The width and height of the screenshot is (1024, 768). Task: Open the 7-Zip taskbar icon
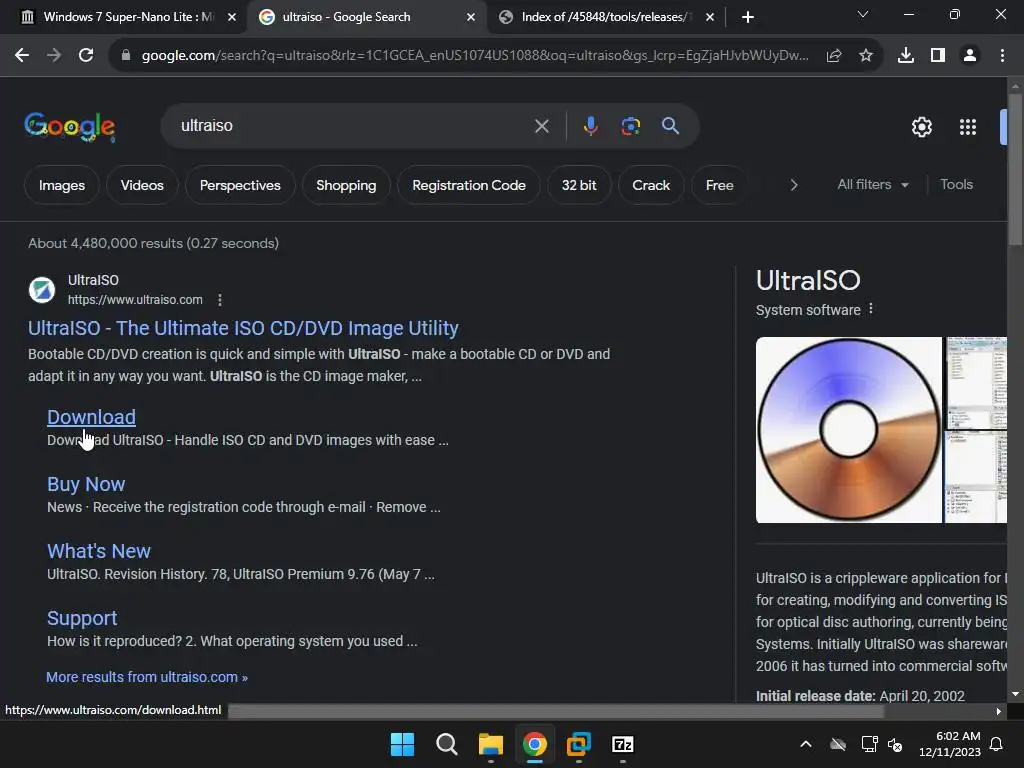point(622,744)
